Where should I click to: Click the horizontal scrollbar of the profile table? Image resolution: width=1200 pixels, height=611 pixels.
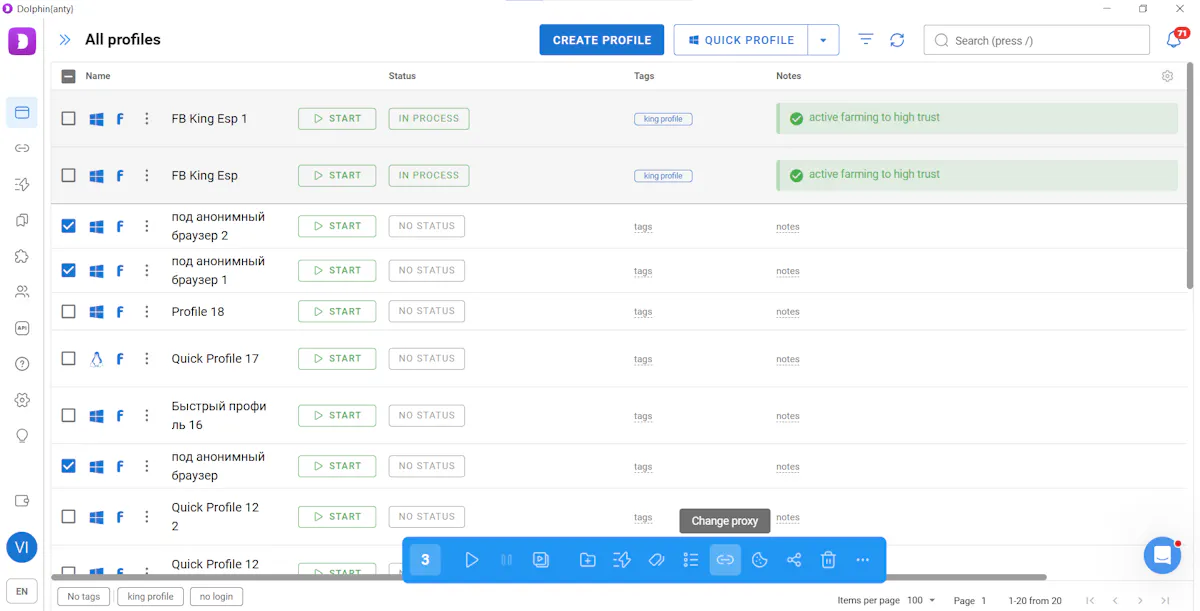[x=549, y=577]
